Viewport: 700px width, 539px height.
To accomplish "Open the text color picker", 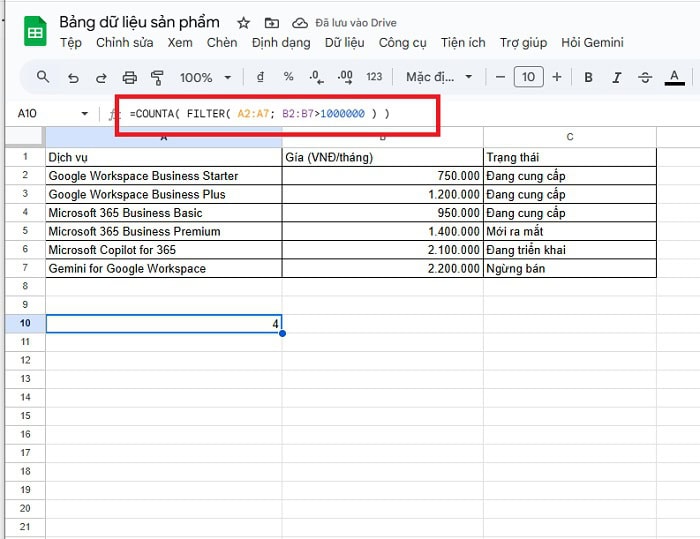I will [x=675, y=78].
